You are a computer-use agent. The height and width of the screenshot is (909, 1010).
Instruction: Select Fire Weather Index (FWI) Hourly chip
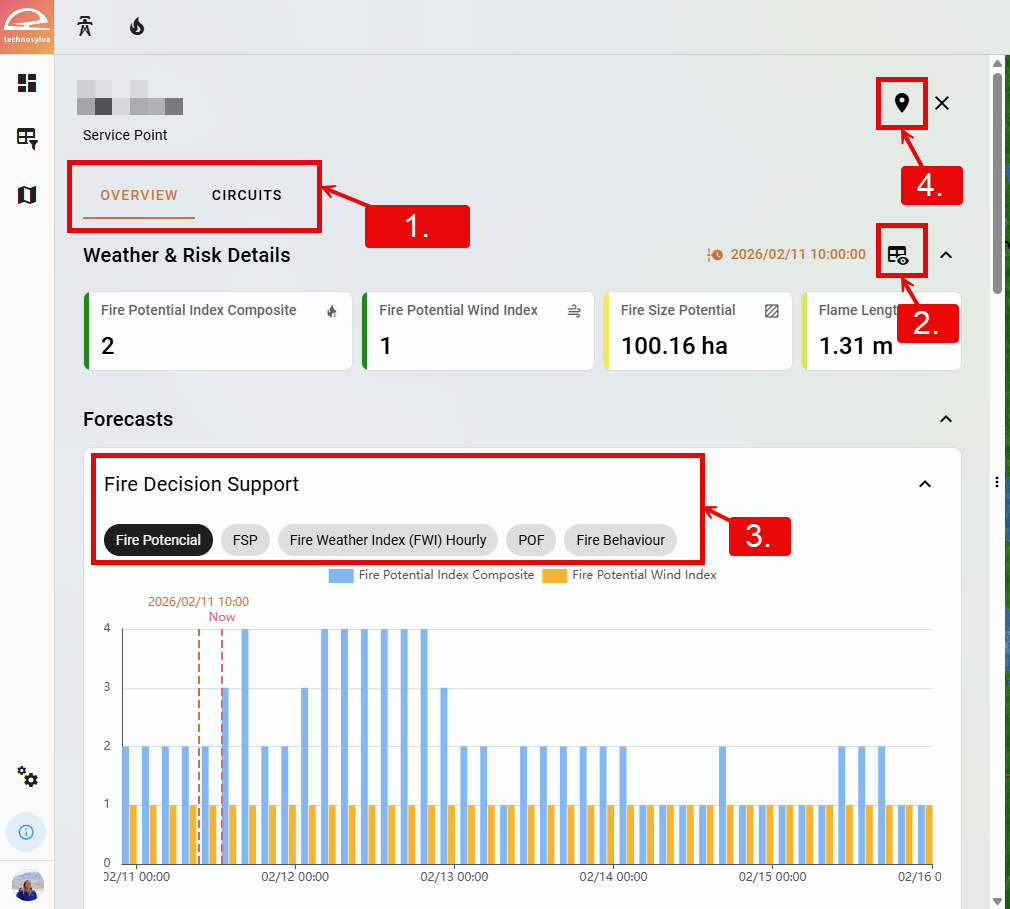388,540
